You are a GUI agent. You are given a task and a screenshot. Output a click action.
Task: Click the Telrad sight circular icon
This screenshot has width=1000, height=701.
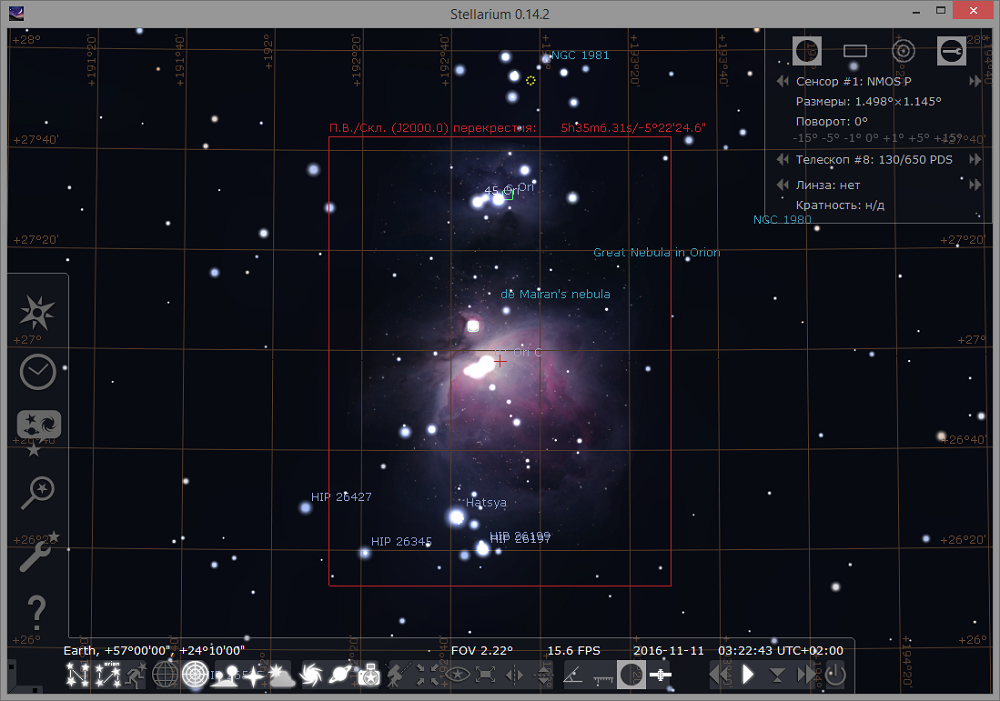903,50
